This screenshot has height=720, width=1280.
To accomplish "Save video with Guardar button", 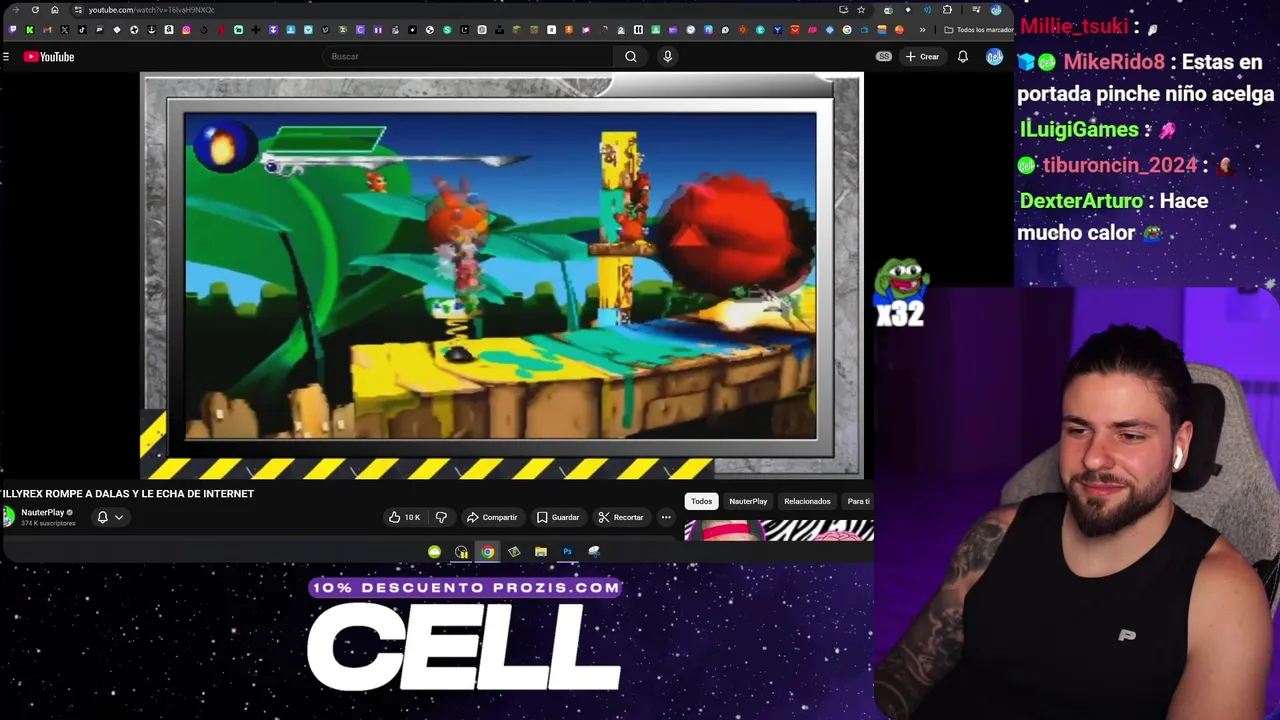I will pyautogui.click(x=558, y=517).
